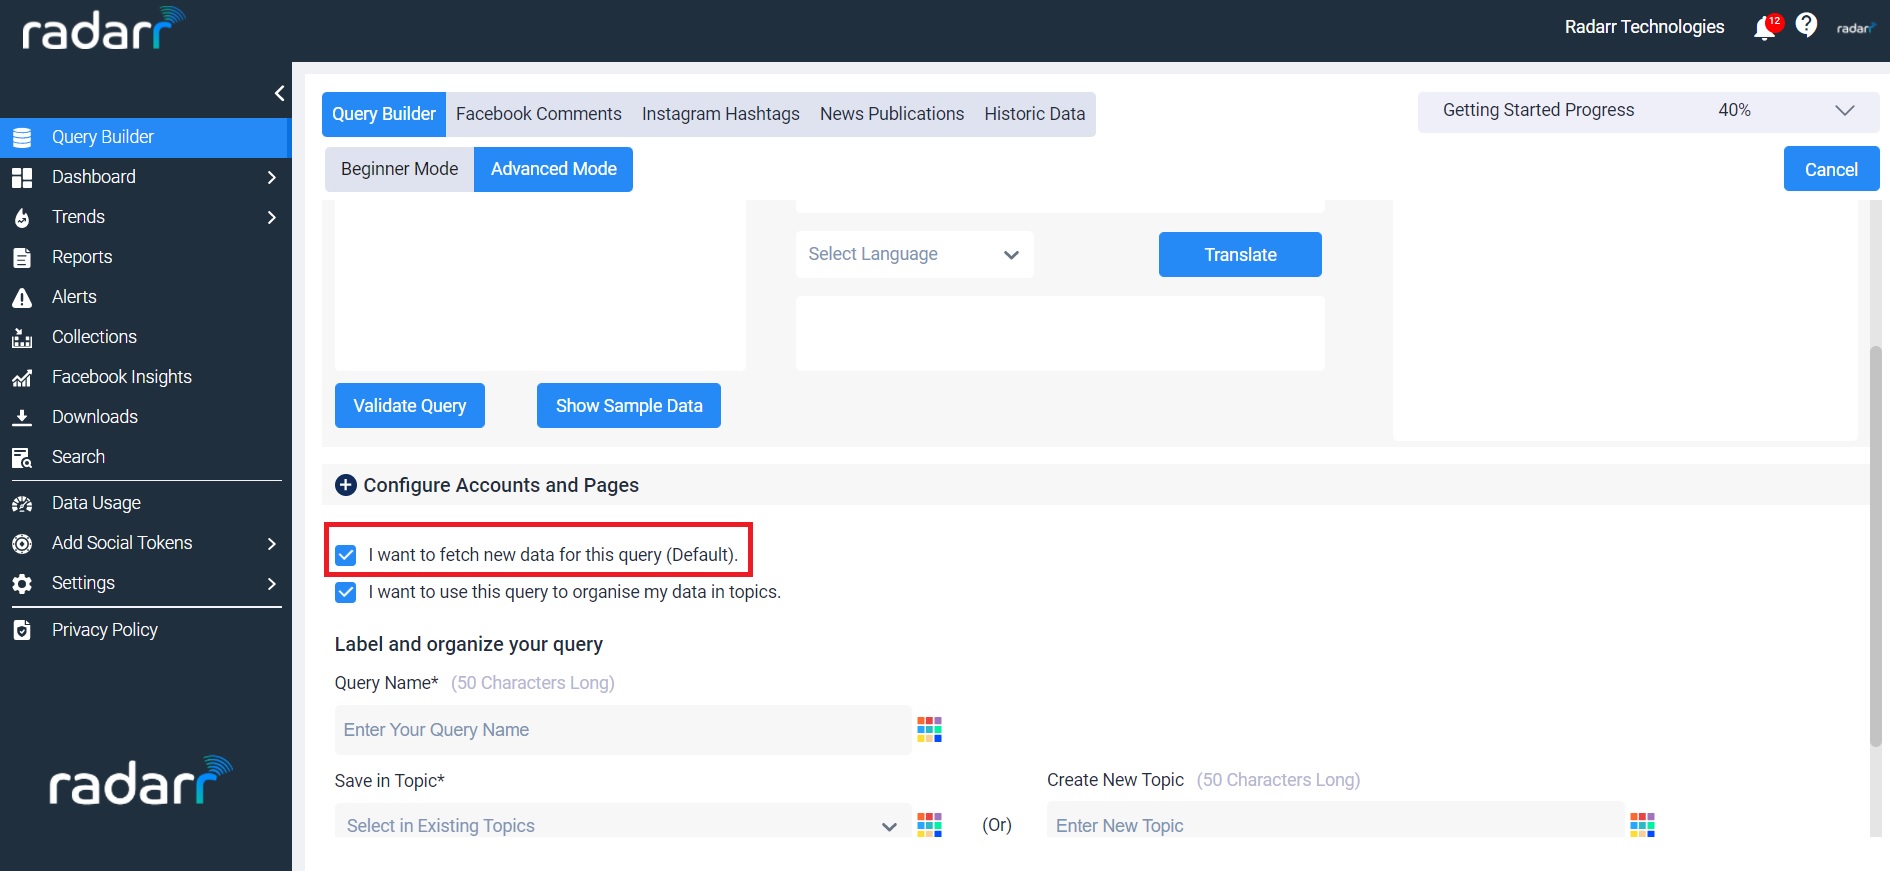This screenshot has height=871, width=1890.
Task: Click the radarr logo in top-left header
Action: 104,29
